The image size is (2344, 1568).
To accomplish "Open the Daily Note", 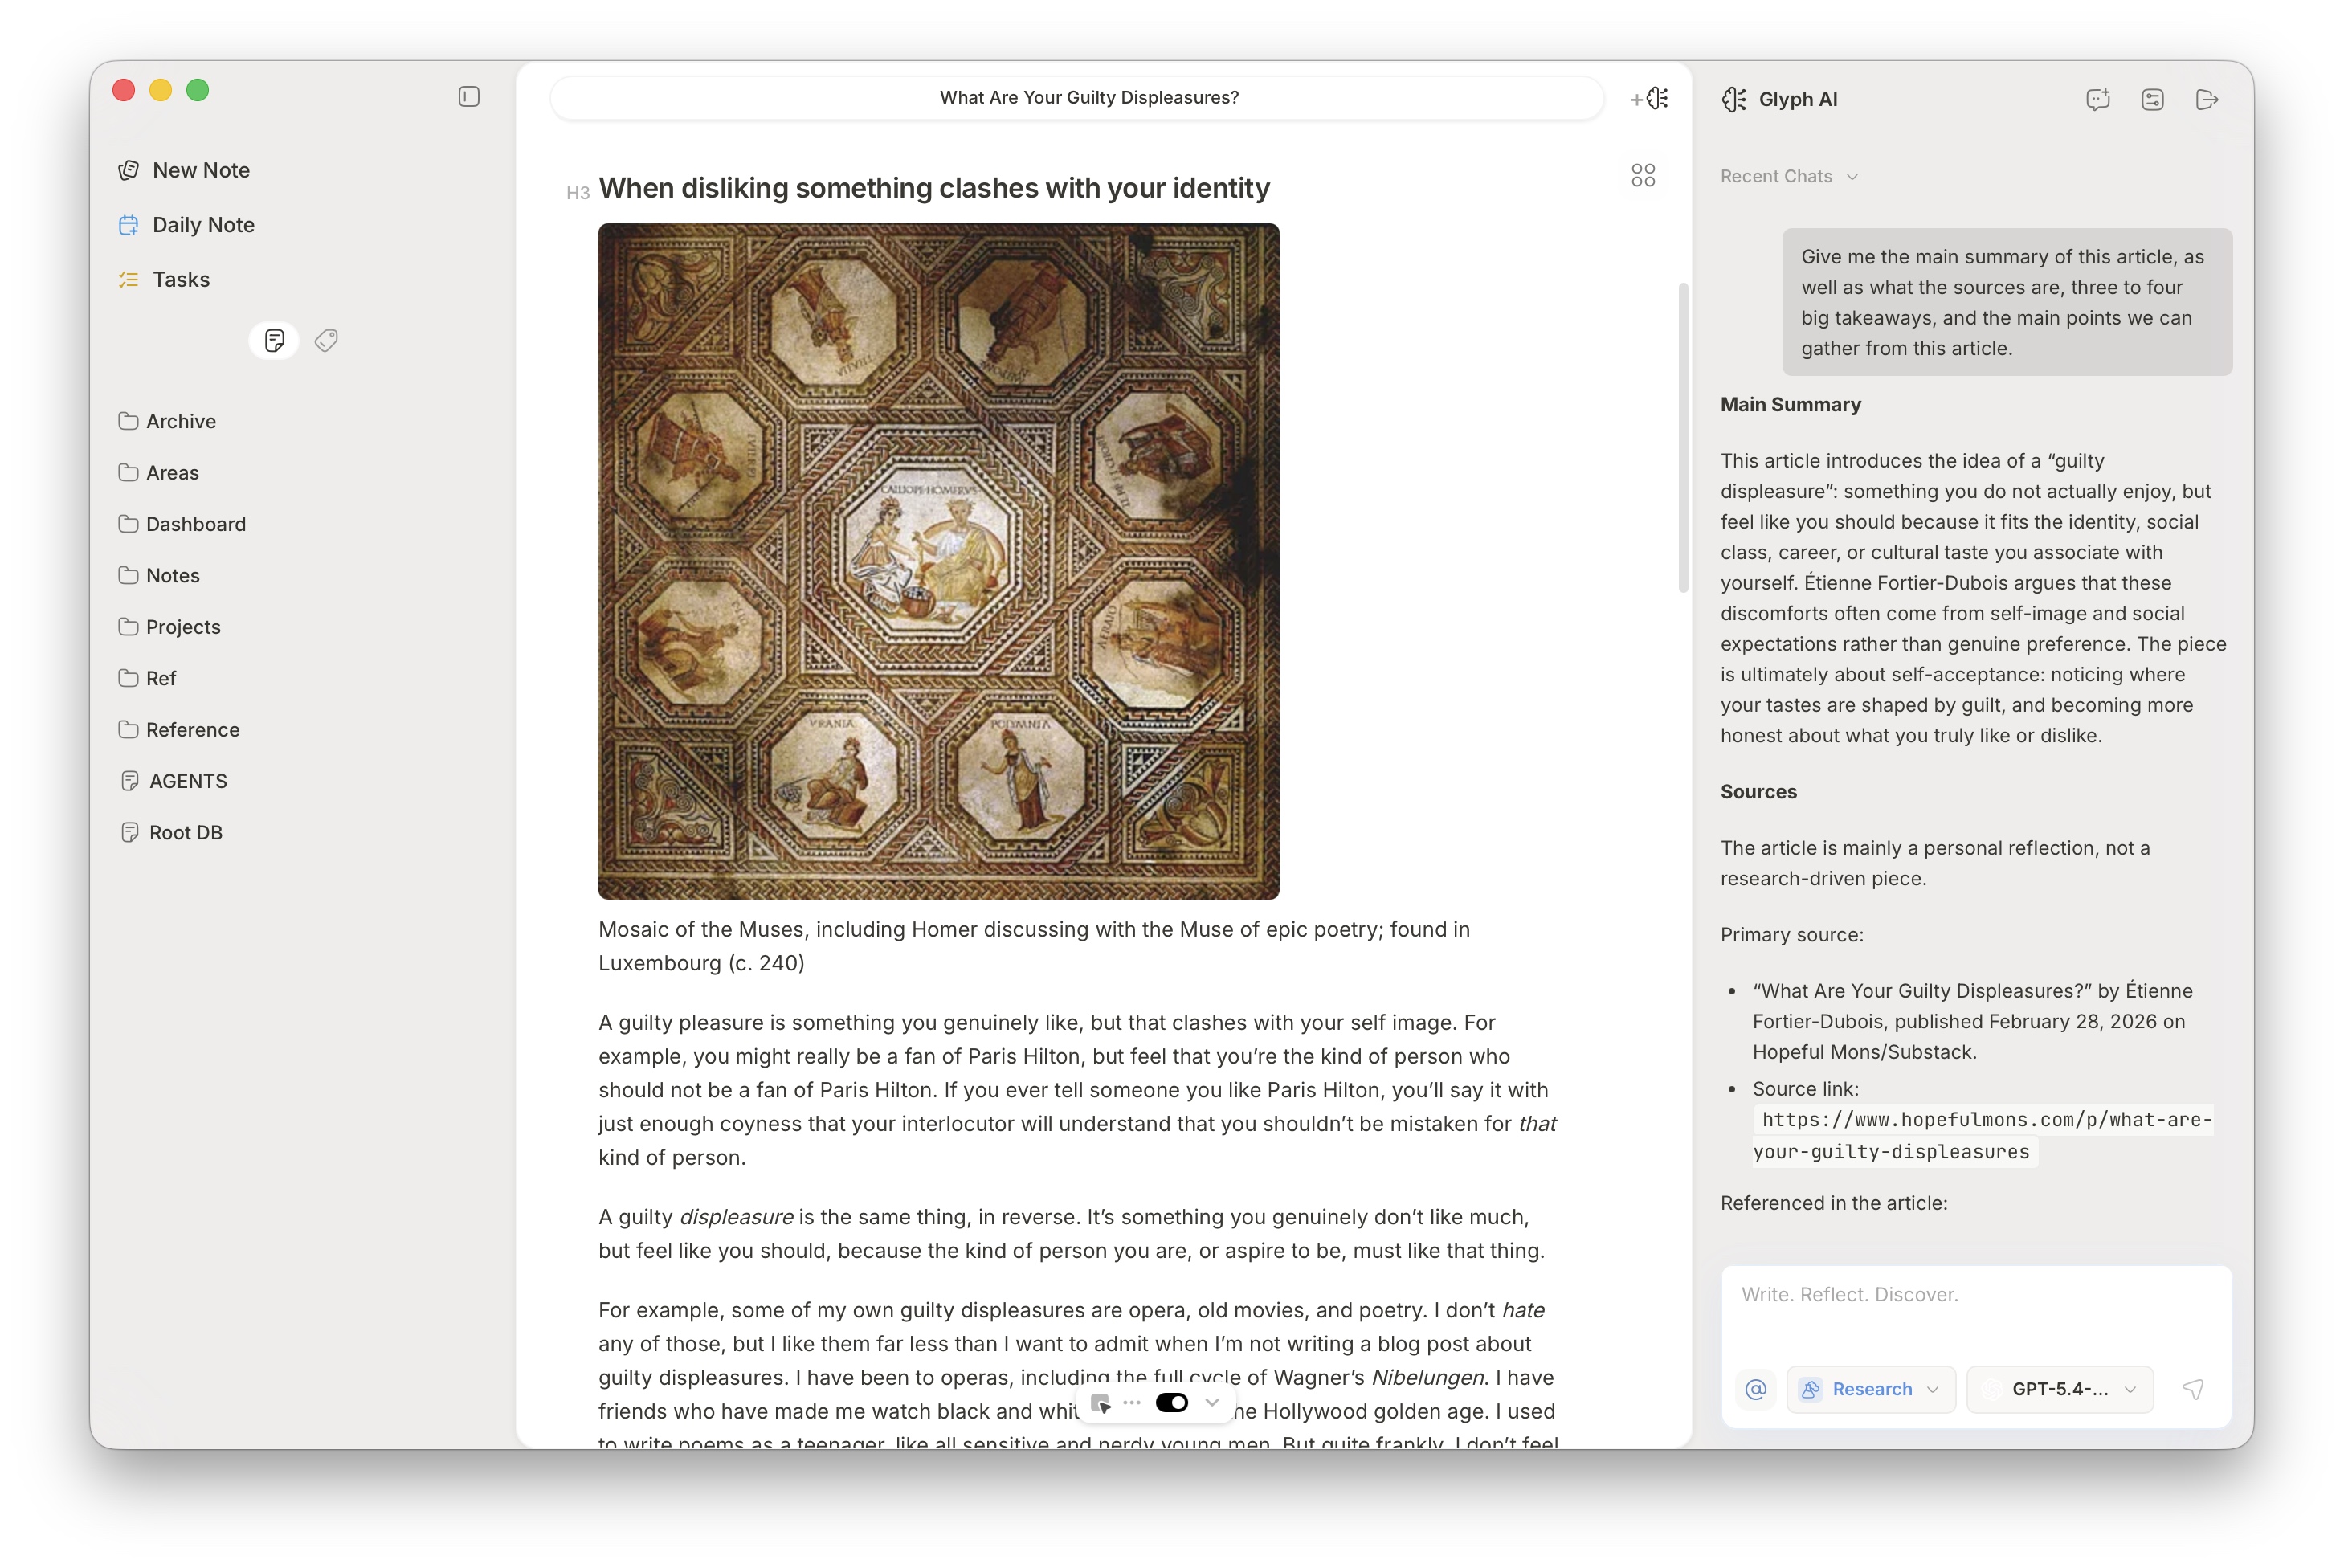I will coord(203,224).
